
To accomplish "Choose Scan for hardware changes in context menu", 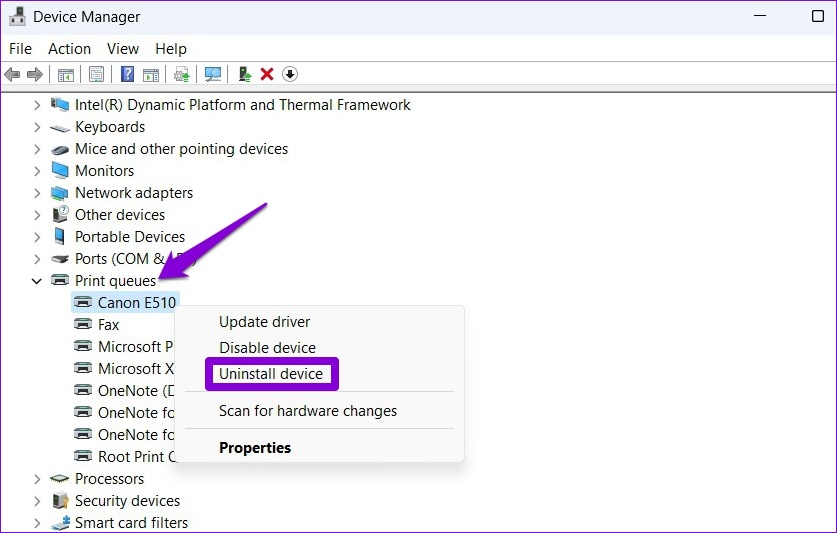I will coord(308,411).
